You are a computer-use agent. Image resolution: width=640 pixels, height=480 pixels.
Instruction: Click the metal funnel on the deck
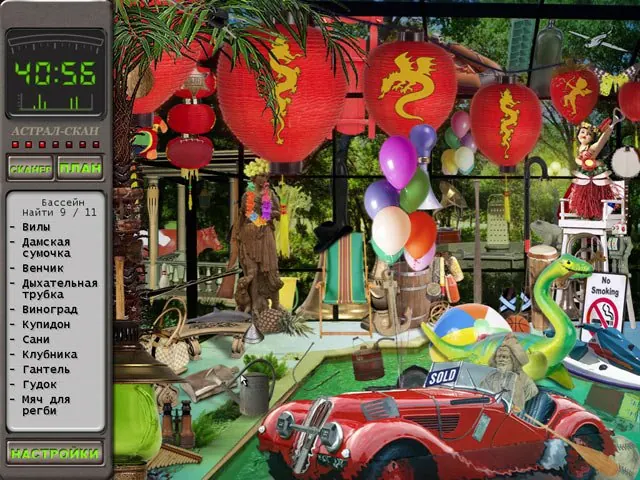253,333
